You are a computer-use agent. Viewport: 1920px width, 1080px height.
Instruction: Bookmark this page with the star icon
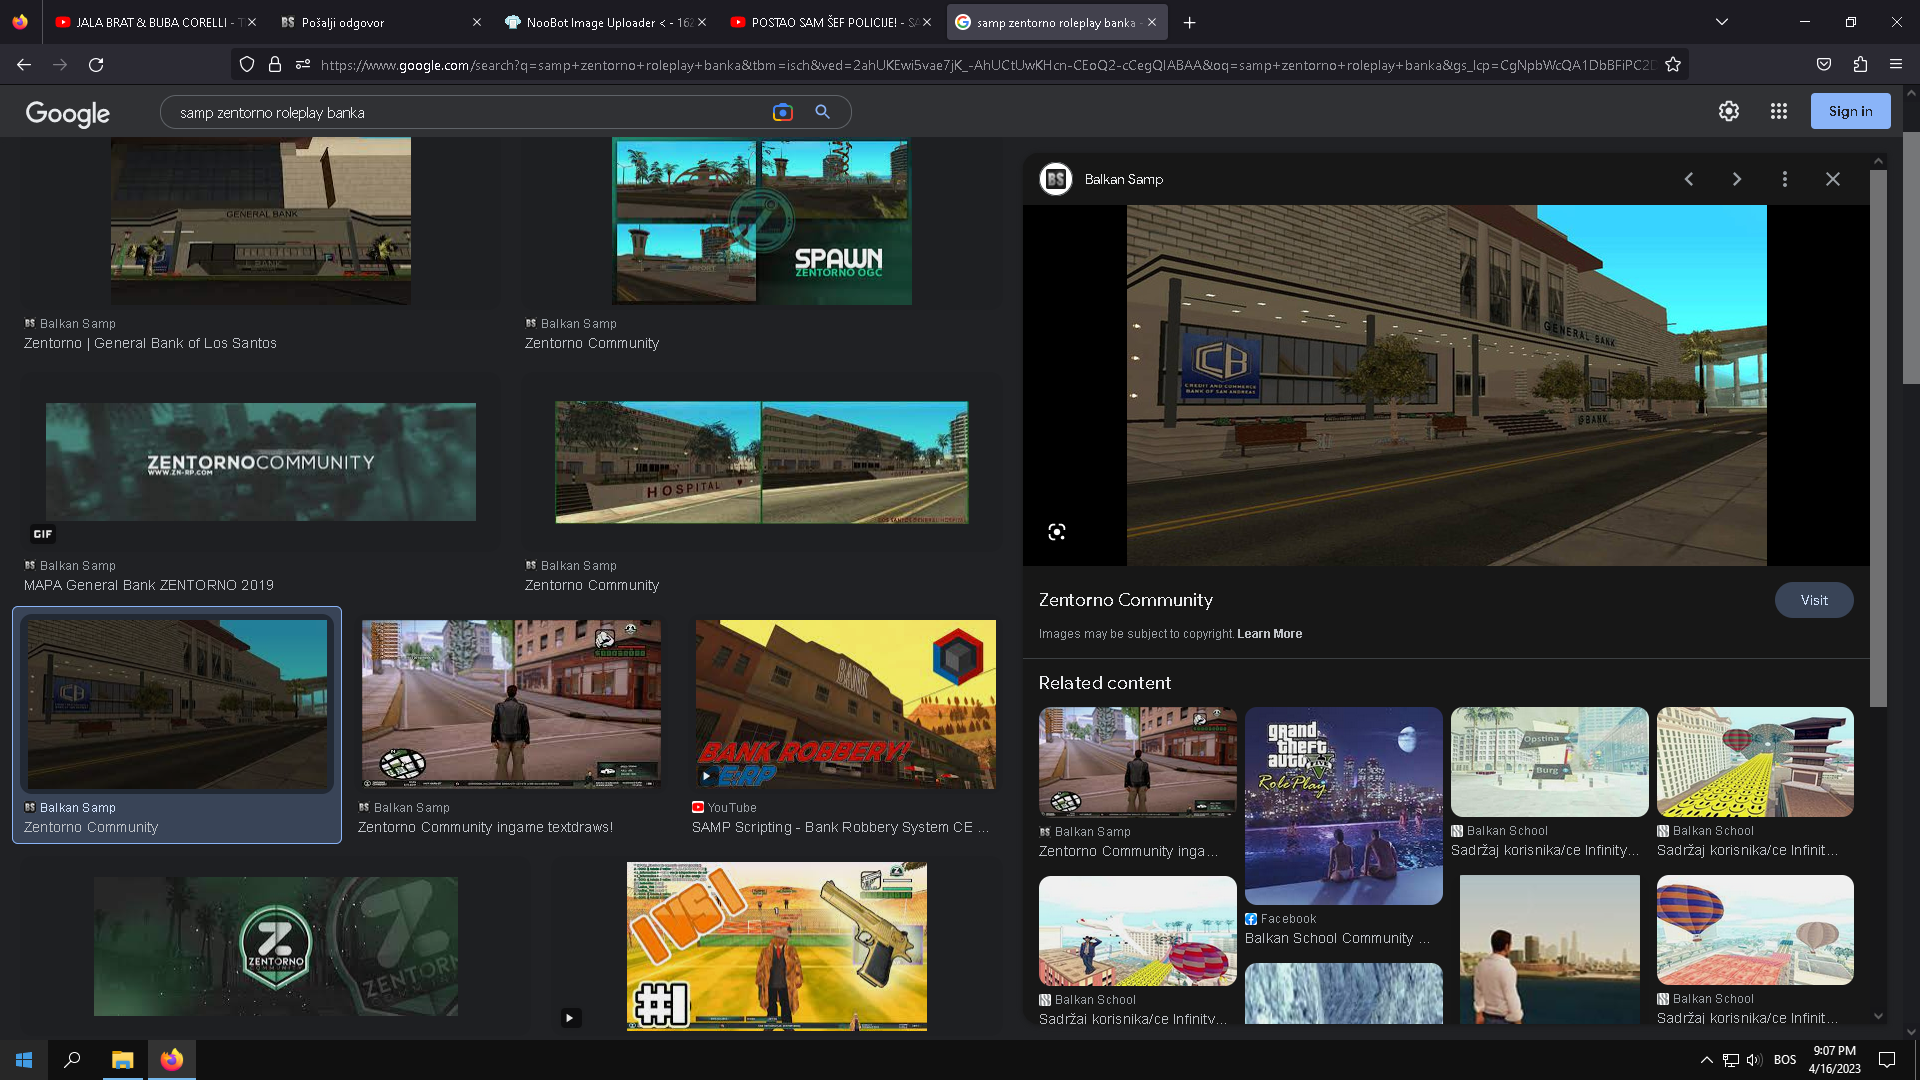pos(1673,65)
